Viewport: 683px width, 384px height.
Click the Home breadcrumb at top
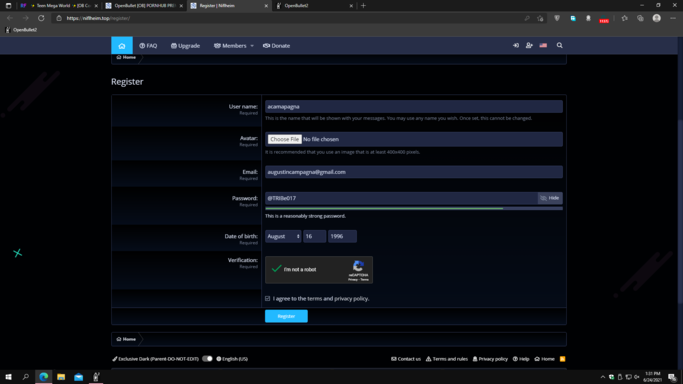[x=126, y=57]
